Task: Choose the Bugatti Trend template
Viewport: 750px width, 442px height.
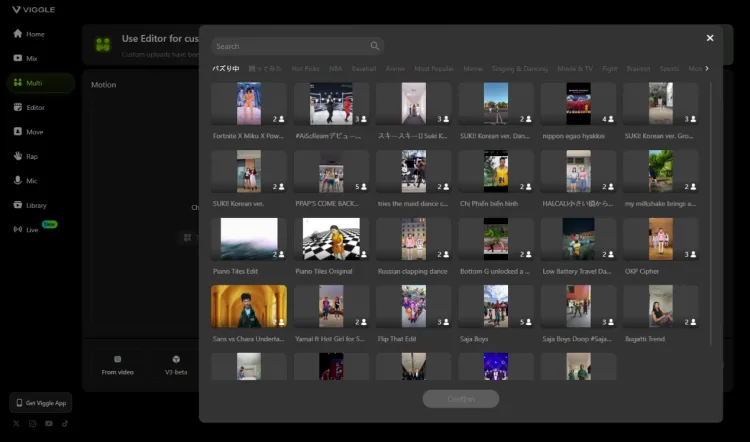Action: (660, 307)
